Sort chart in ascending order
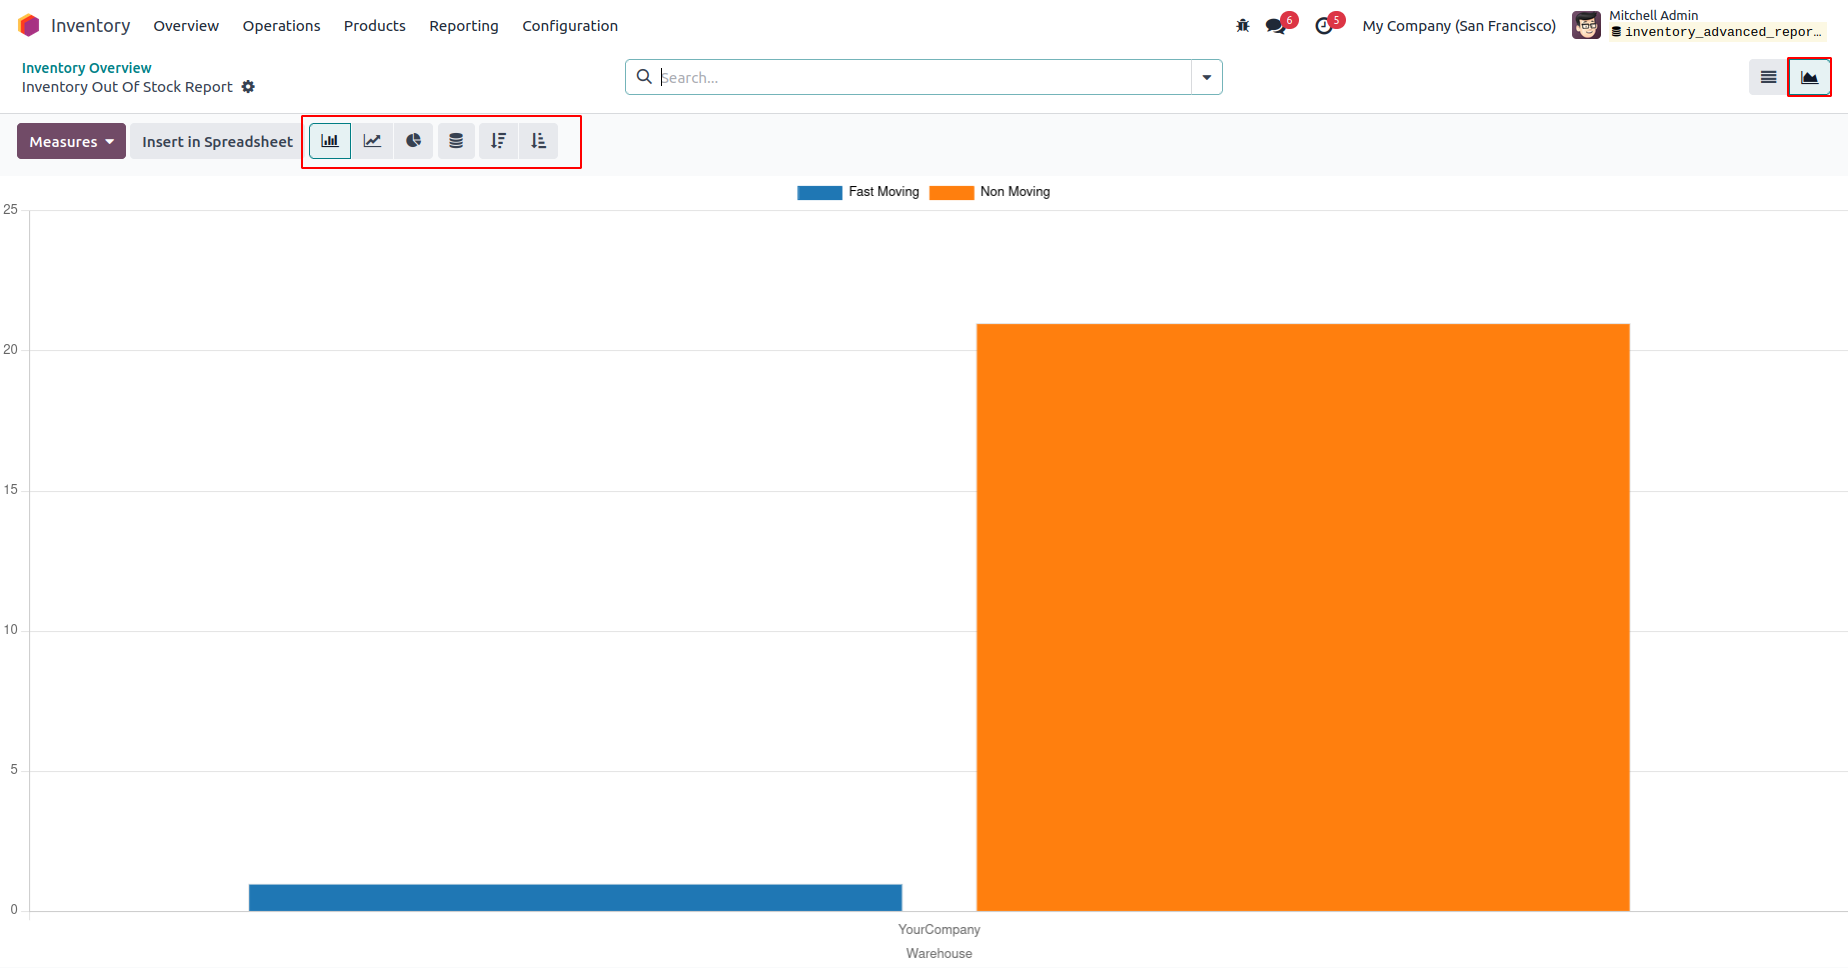Screen dimensions: 1848x968 (x=539, y=141)
